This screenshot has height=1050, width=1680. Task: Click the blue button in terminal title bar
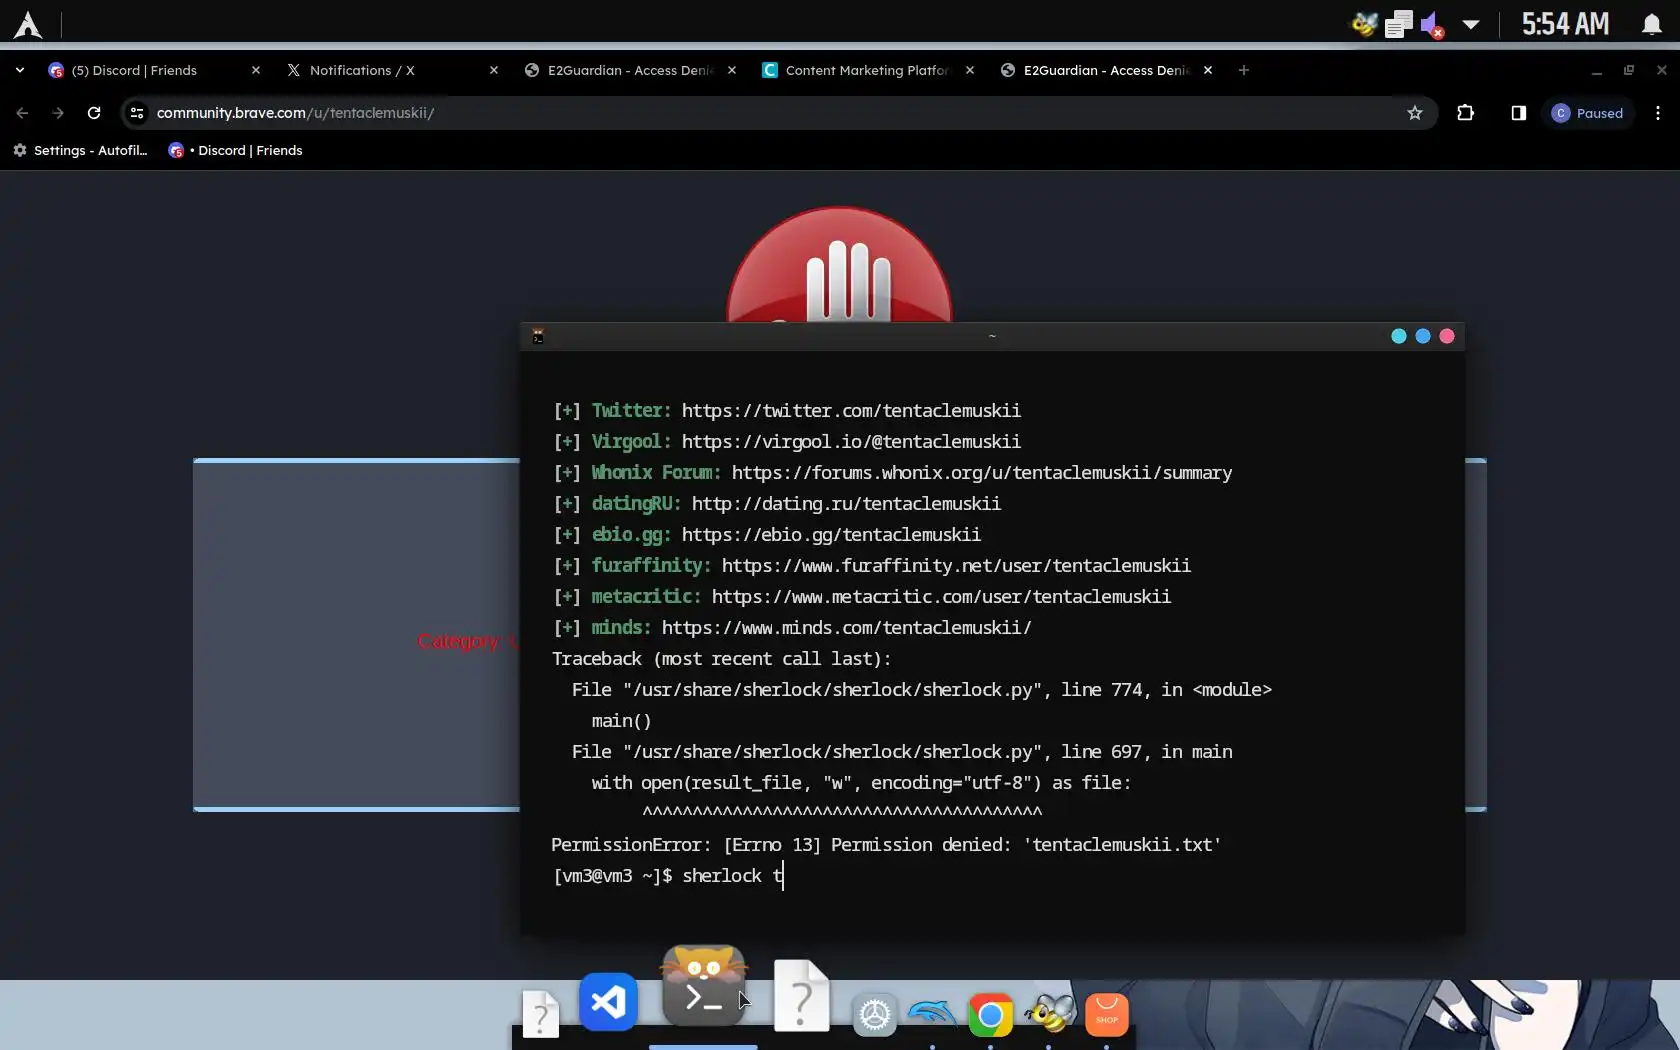tap(1423, 336)
